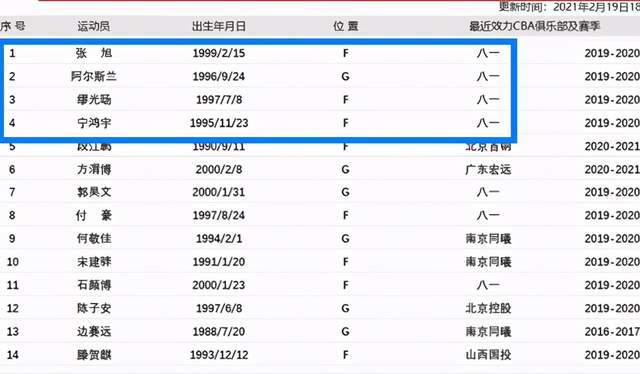This screenshot has height=374, width=640.
Task: Click birthdate 1991/1/20
Action: tap(219, 262)
